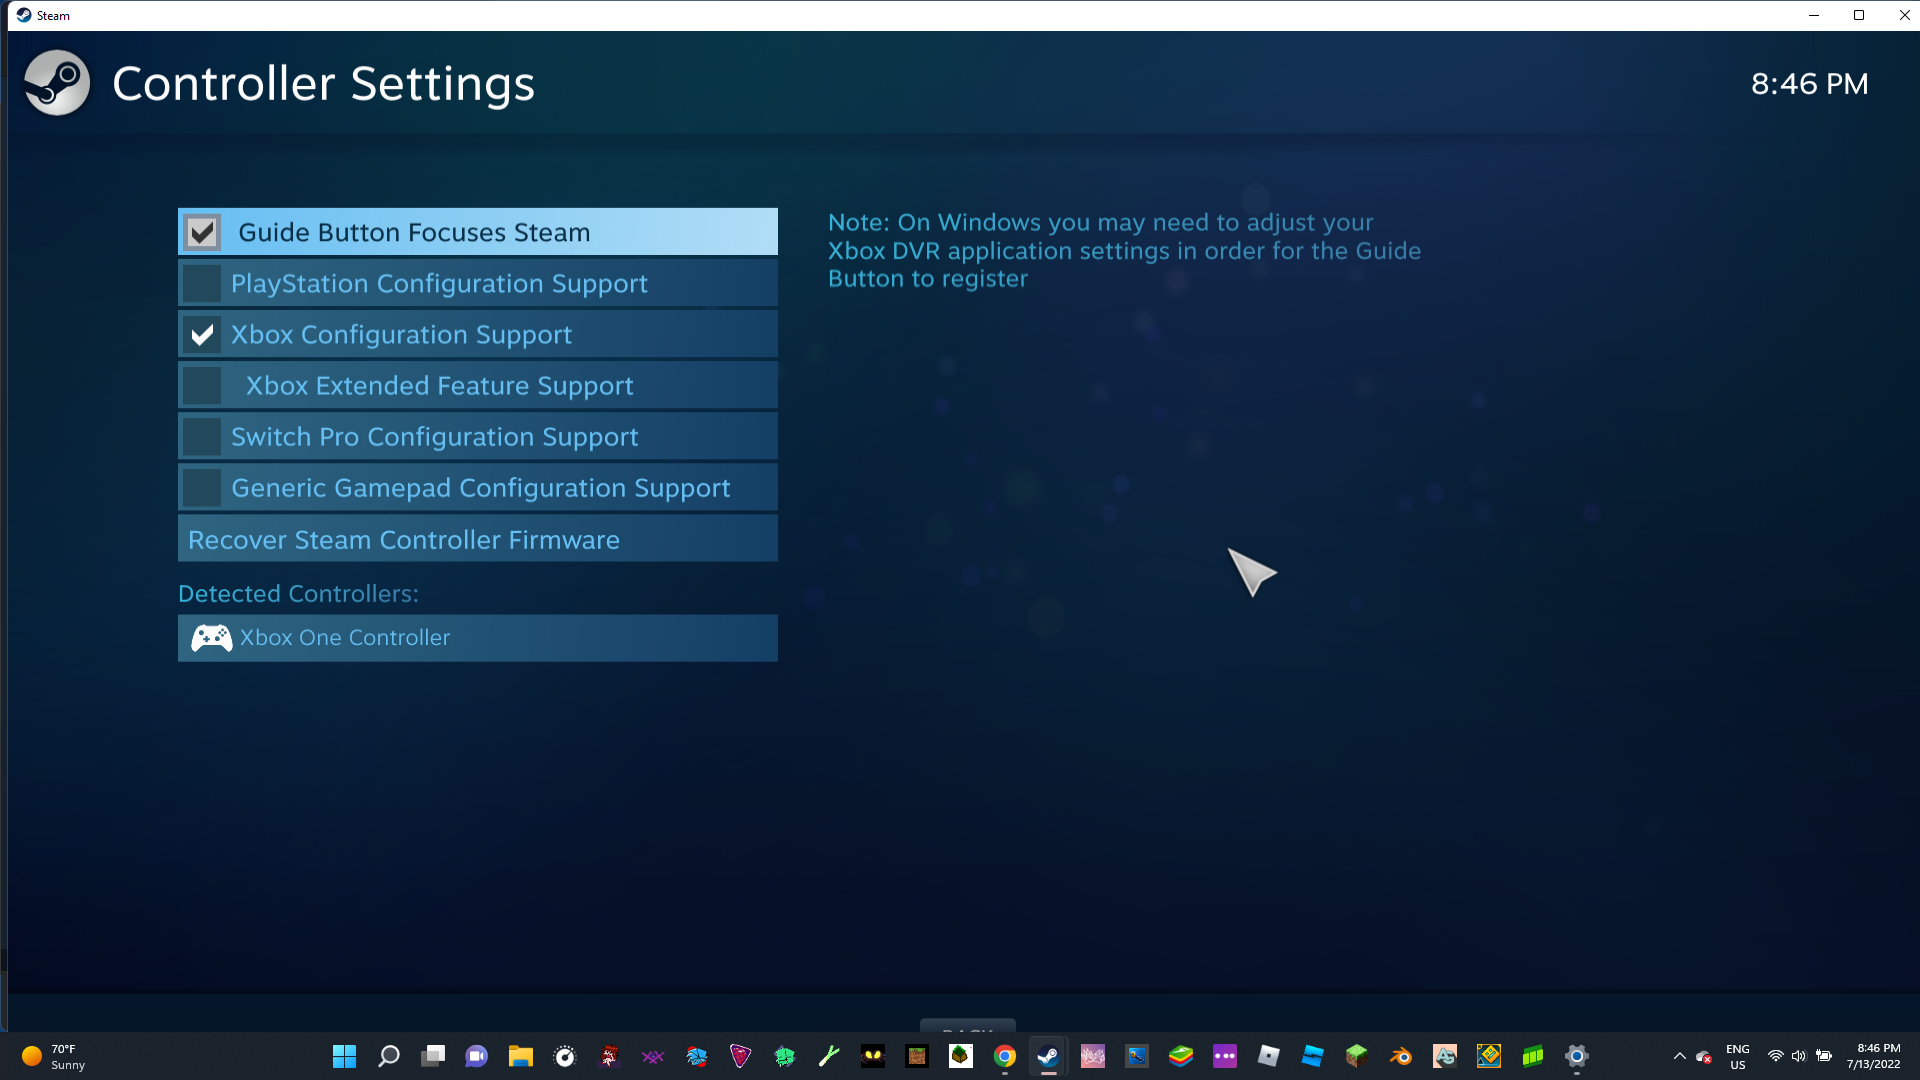Enable Switch Pro Configuration Support
The height and width of the screenshot is (1080, 1920).
pyautogui.click(x=202, y=437)
